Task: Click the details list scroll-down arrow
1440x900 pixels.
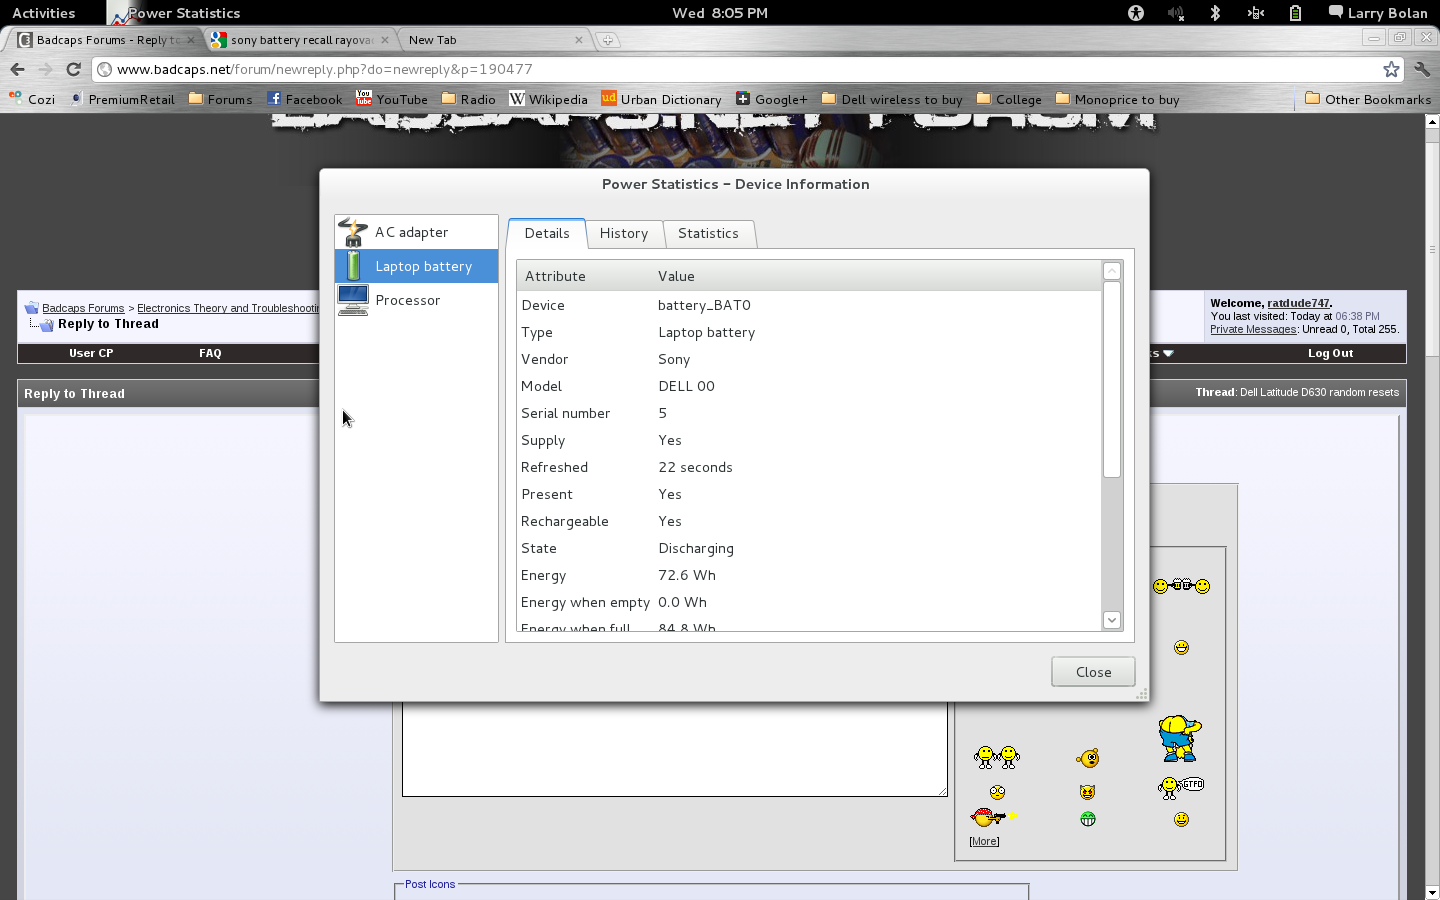Action: (x=1112, y=620)
